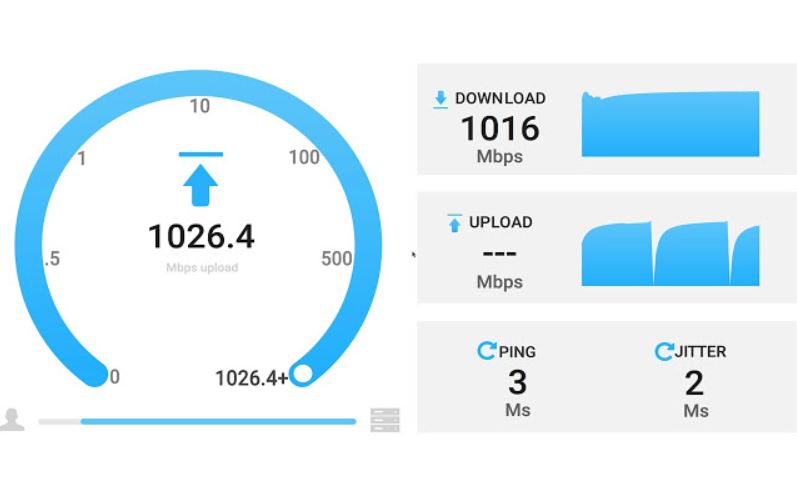797x492 pixels.
Task: Click the download speed graph thumbnail
Action: coord(670,124)
